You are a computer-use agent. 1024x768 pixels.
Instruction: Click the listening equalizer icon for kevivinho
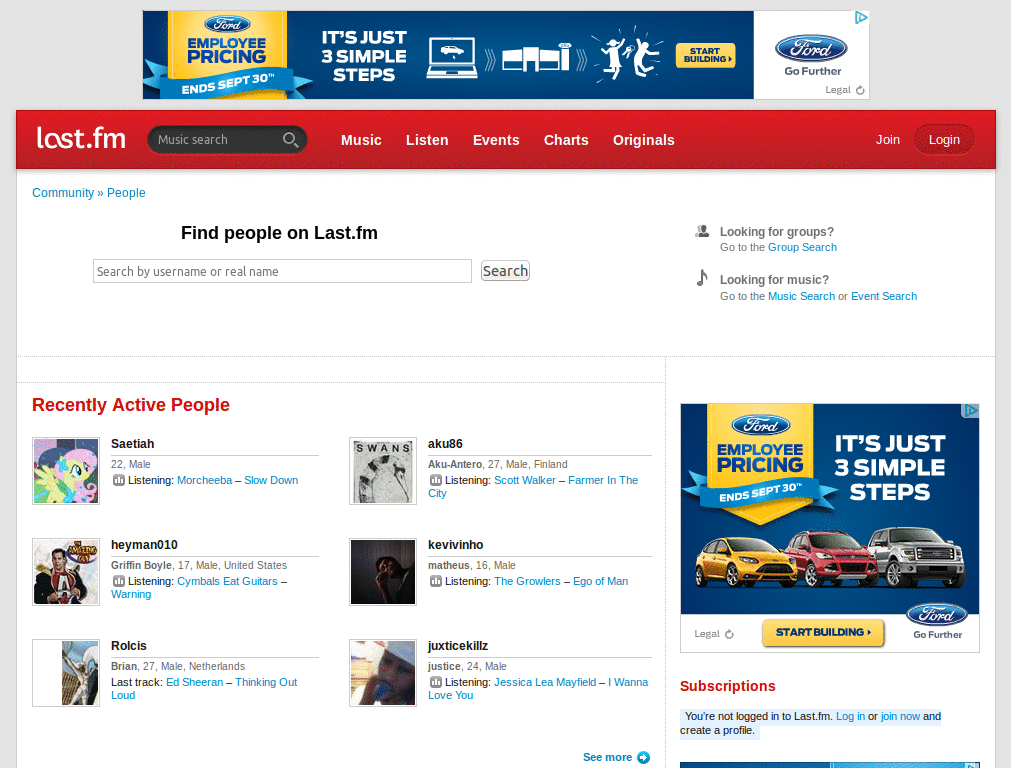(x=436, y=581)
